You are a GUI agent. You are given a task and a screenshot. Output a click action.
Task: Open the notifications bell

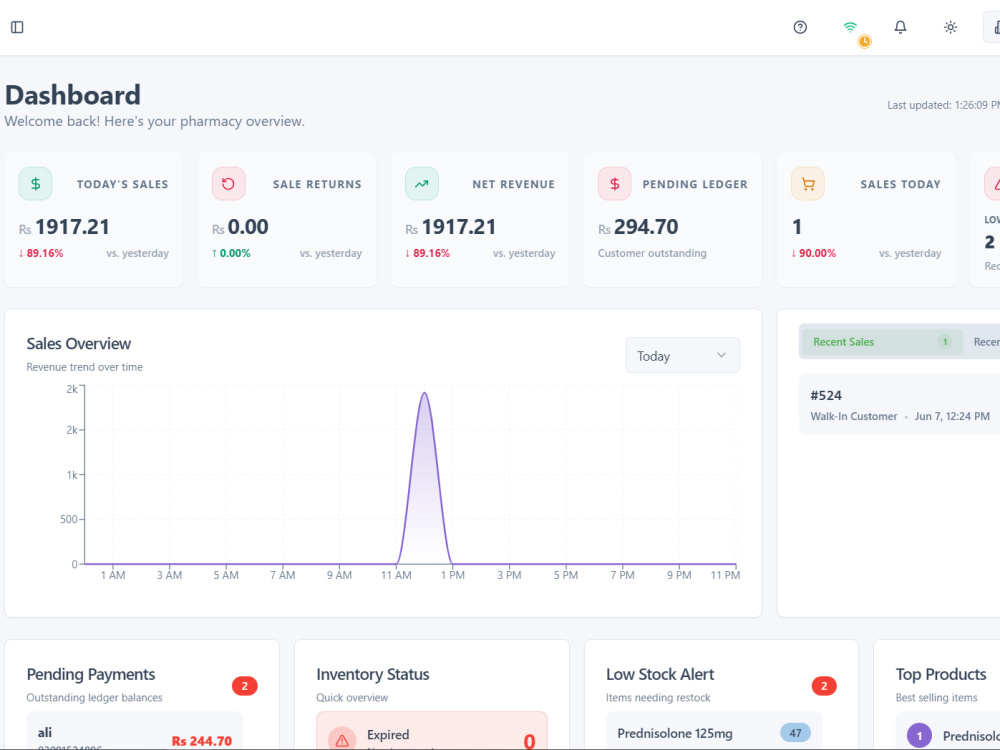click(x=900, y=27)
